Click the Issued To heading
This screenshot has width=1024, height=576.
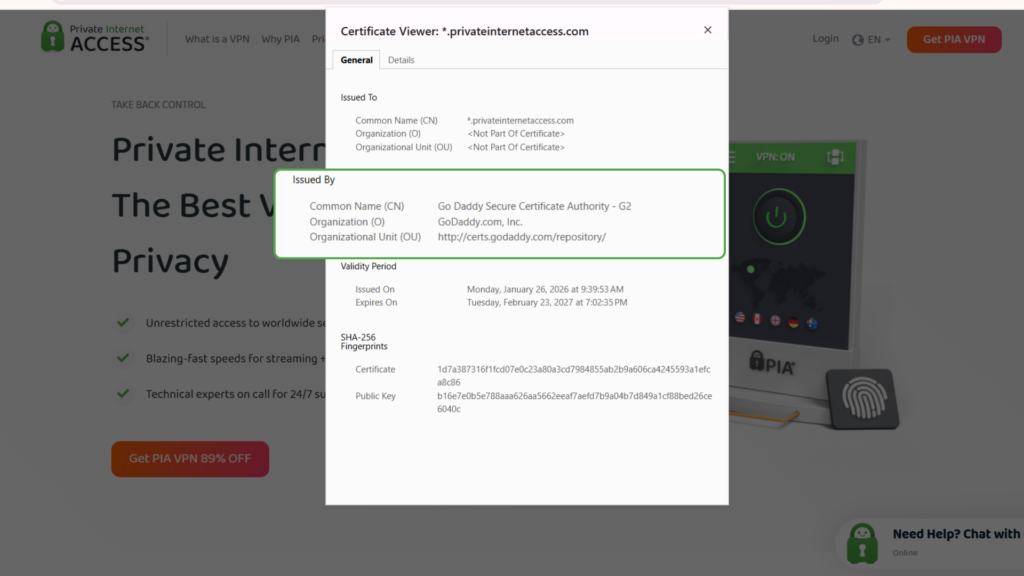(359, 97)
